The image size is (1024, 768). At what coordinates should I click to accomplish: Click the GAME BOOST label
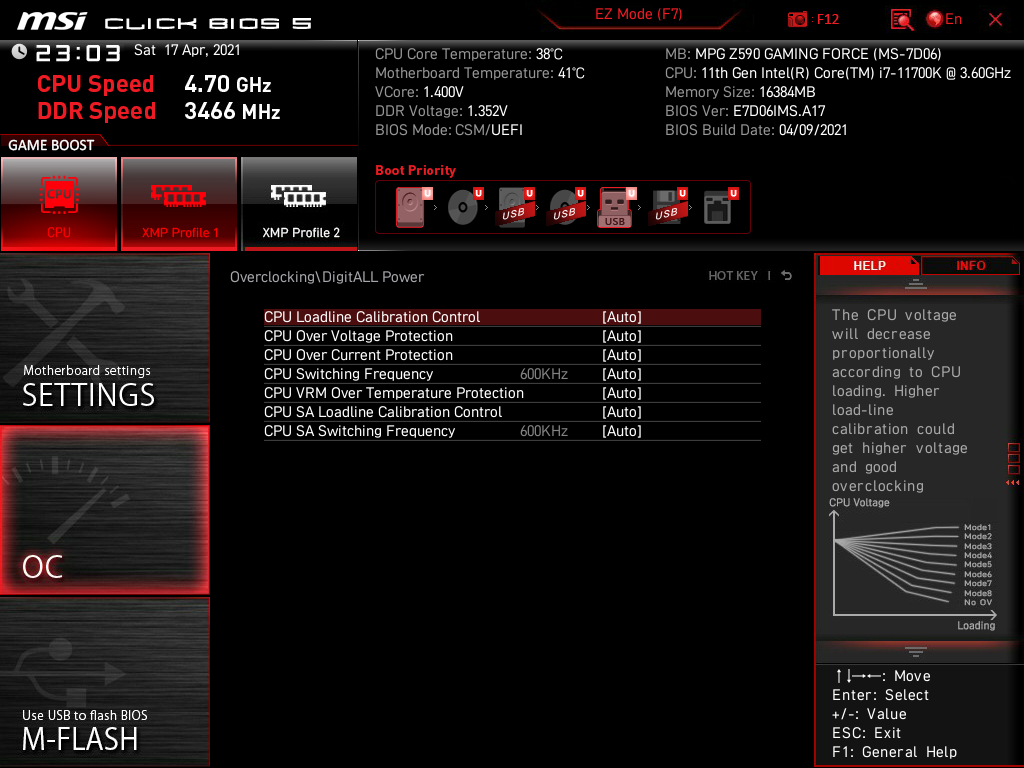tap(51, 145)
